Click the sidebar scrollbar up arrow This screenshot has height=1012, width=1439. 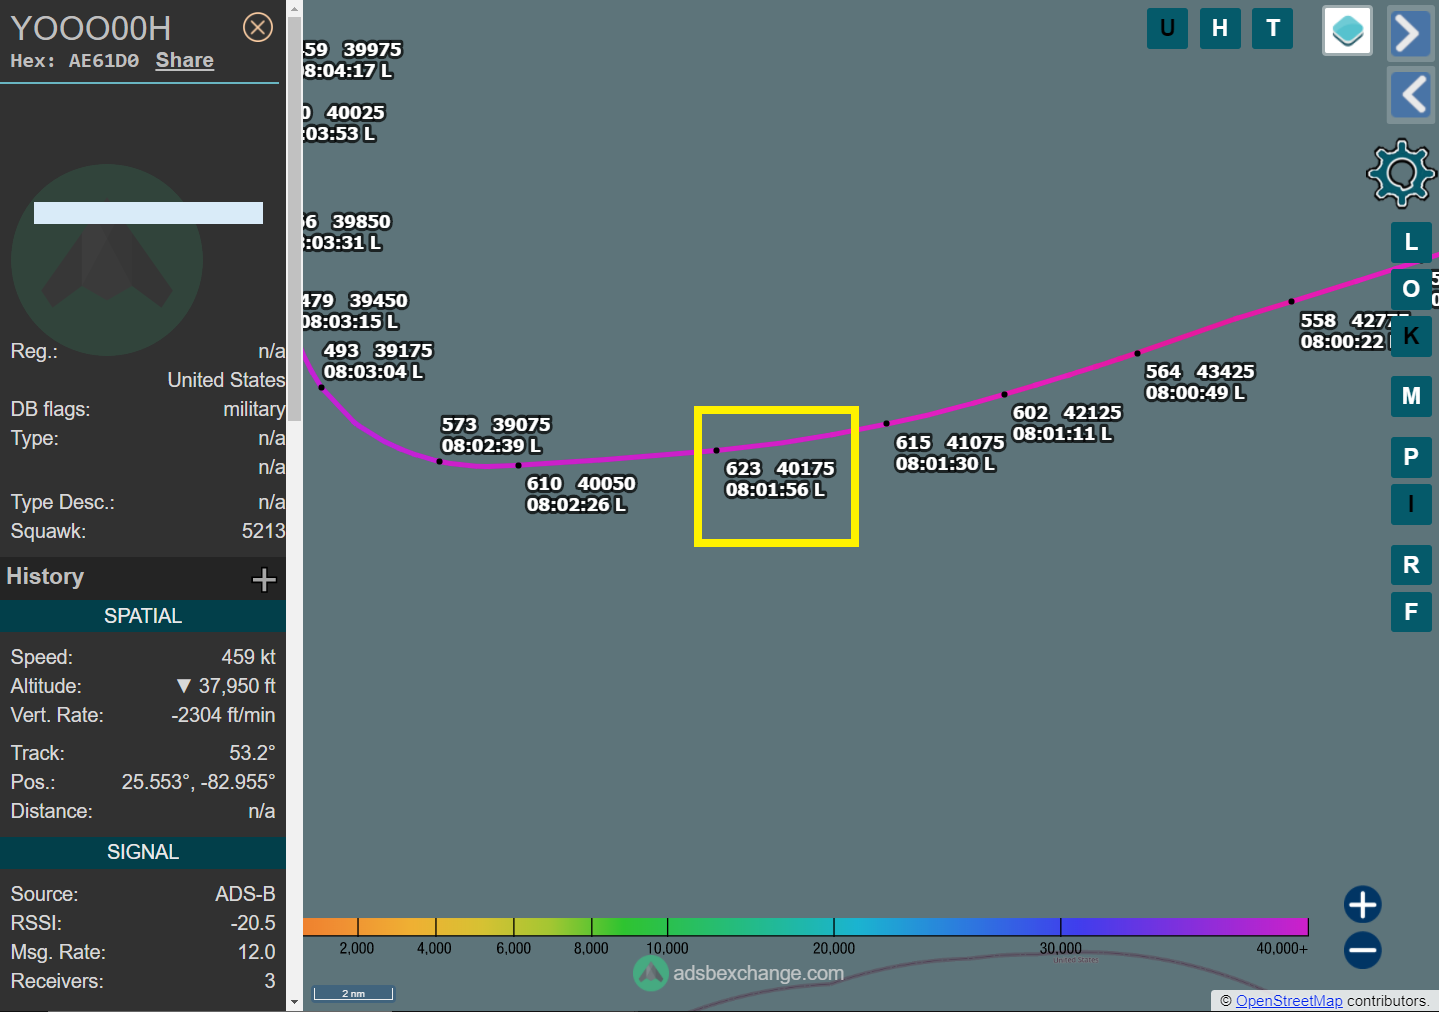(294, 9)
